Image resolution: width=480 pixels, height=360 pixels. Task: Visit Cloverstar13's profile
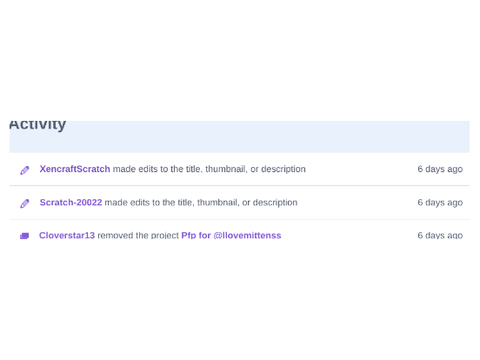[67, 235]
